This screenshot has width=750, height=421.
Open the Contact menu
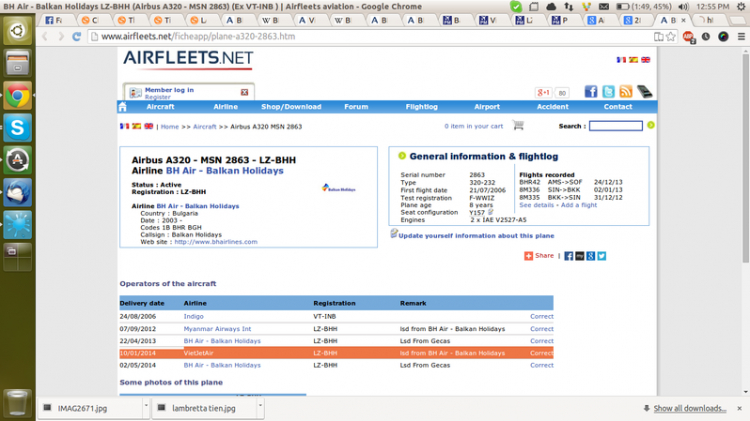coord(618,107)
